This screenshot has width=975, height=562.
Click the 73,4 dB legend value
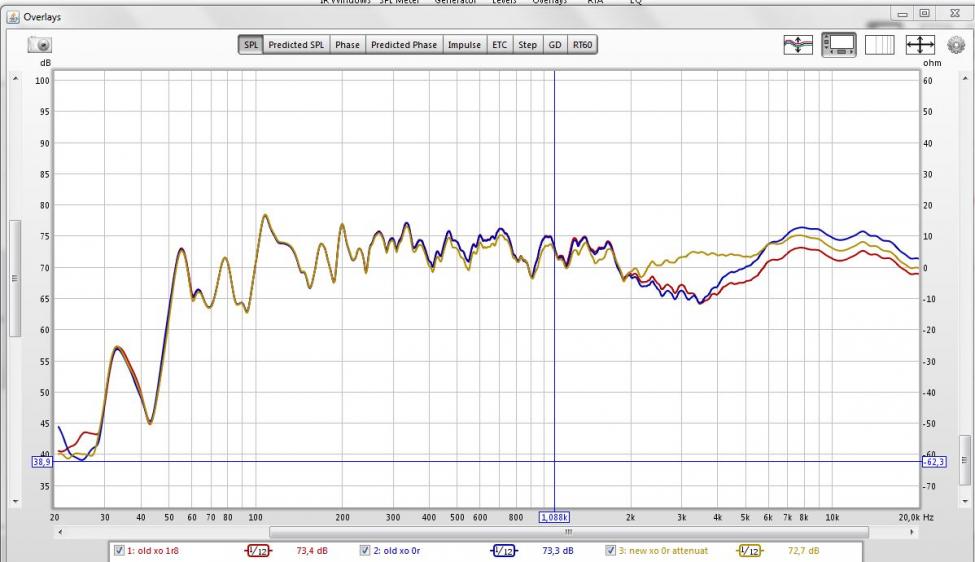312,551
